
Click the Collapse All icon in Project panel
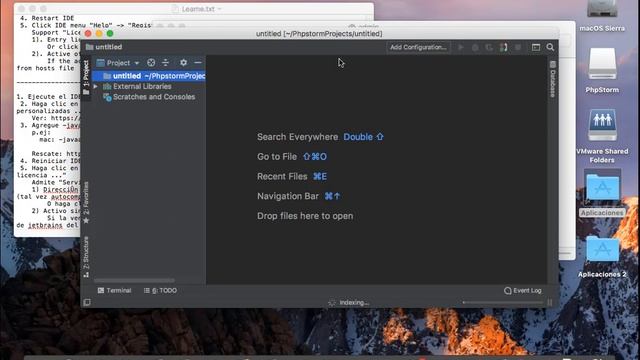[x=166, y=62]
